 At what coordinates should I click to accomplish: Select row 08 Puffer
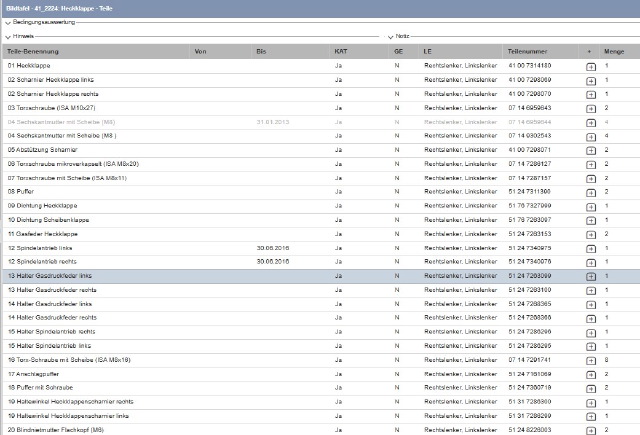(x=321, y=192)
